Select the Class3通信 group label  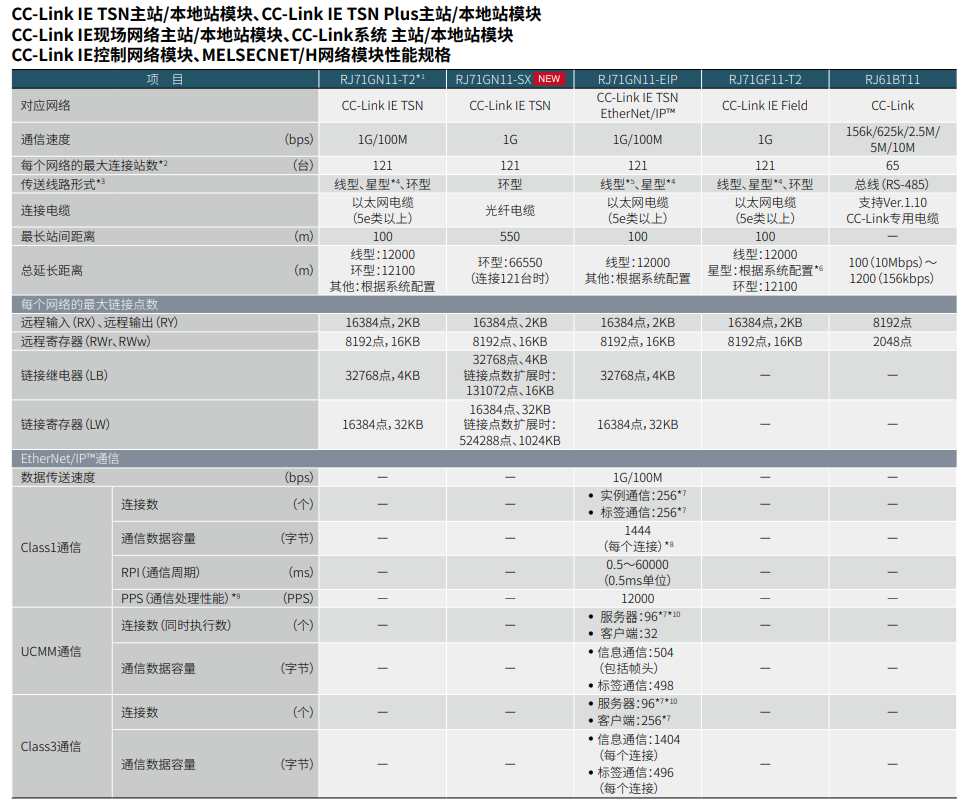(51, 746)
